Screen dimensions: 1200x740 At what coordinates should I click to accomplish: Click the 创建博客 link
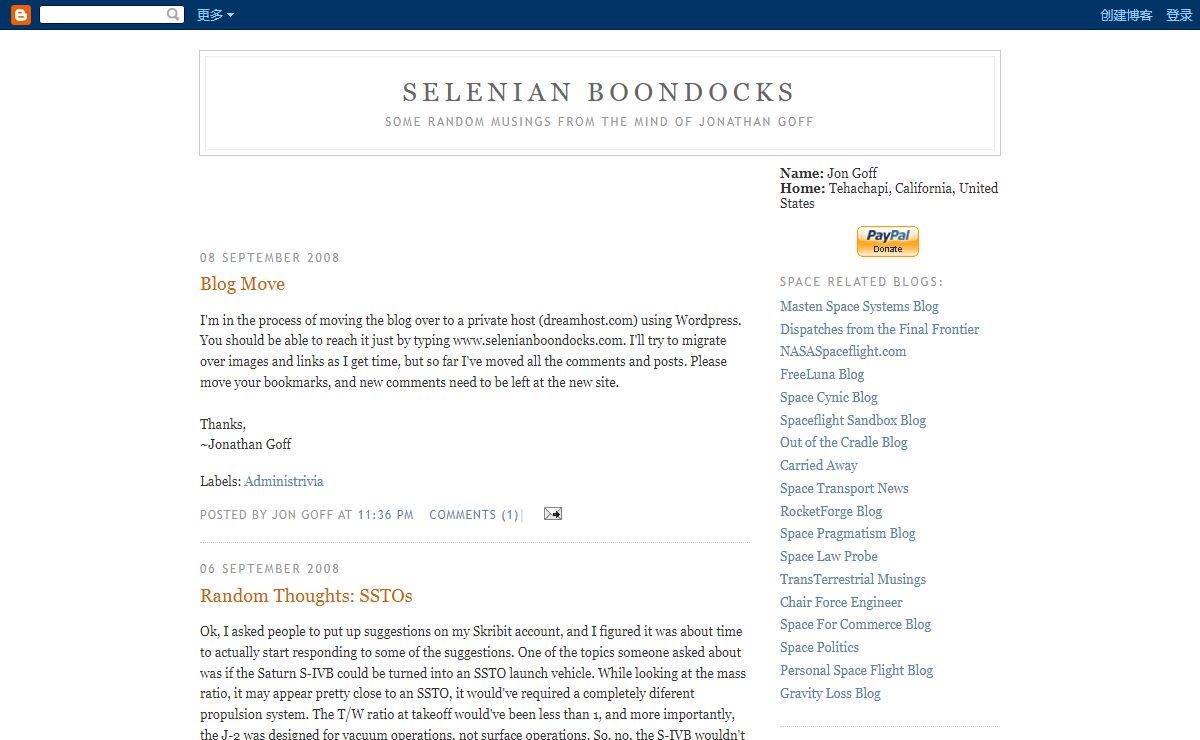[x=1126, y=15]
